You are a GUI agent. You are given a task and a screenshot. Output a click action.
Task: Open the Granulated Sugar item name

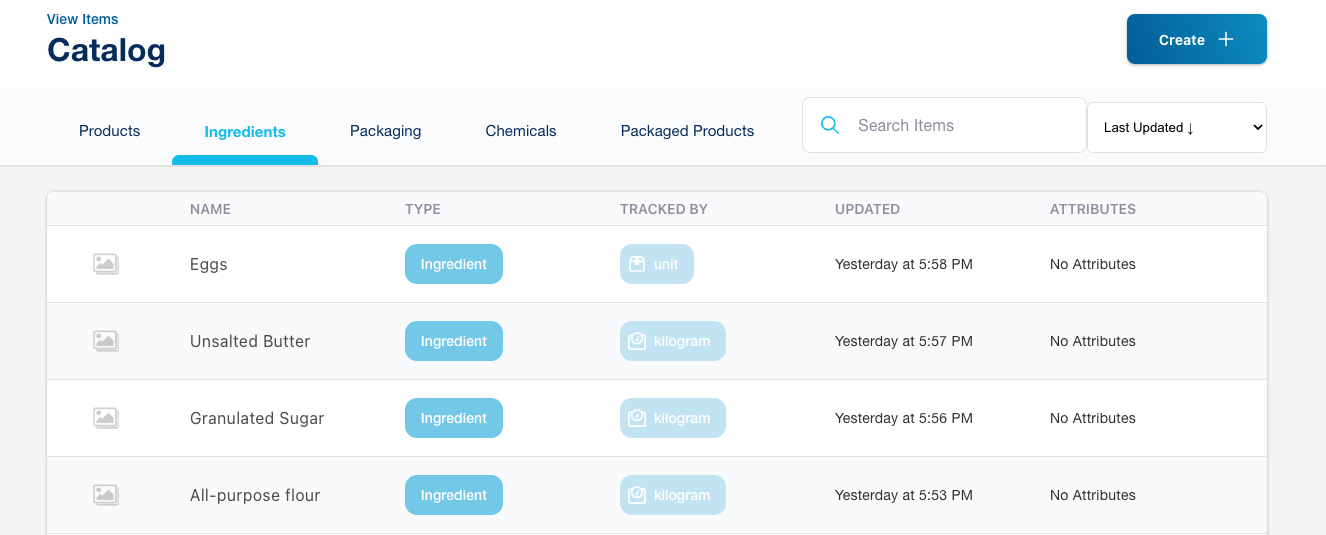(x=257, y=418)
